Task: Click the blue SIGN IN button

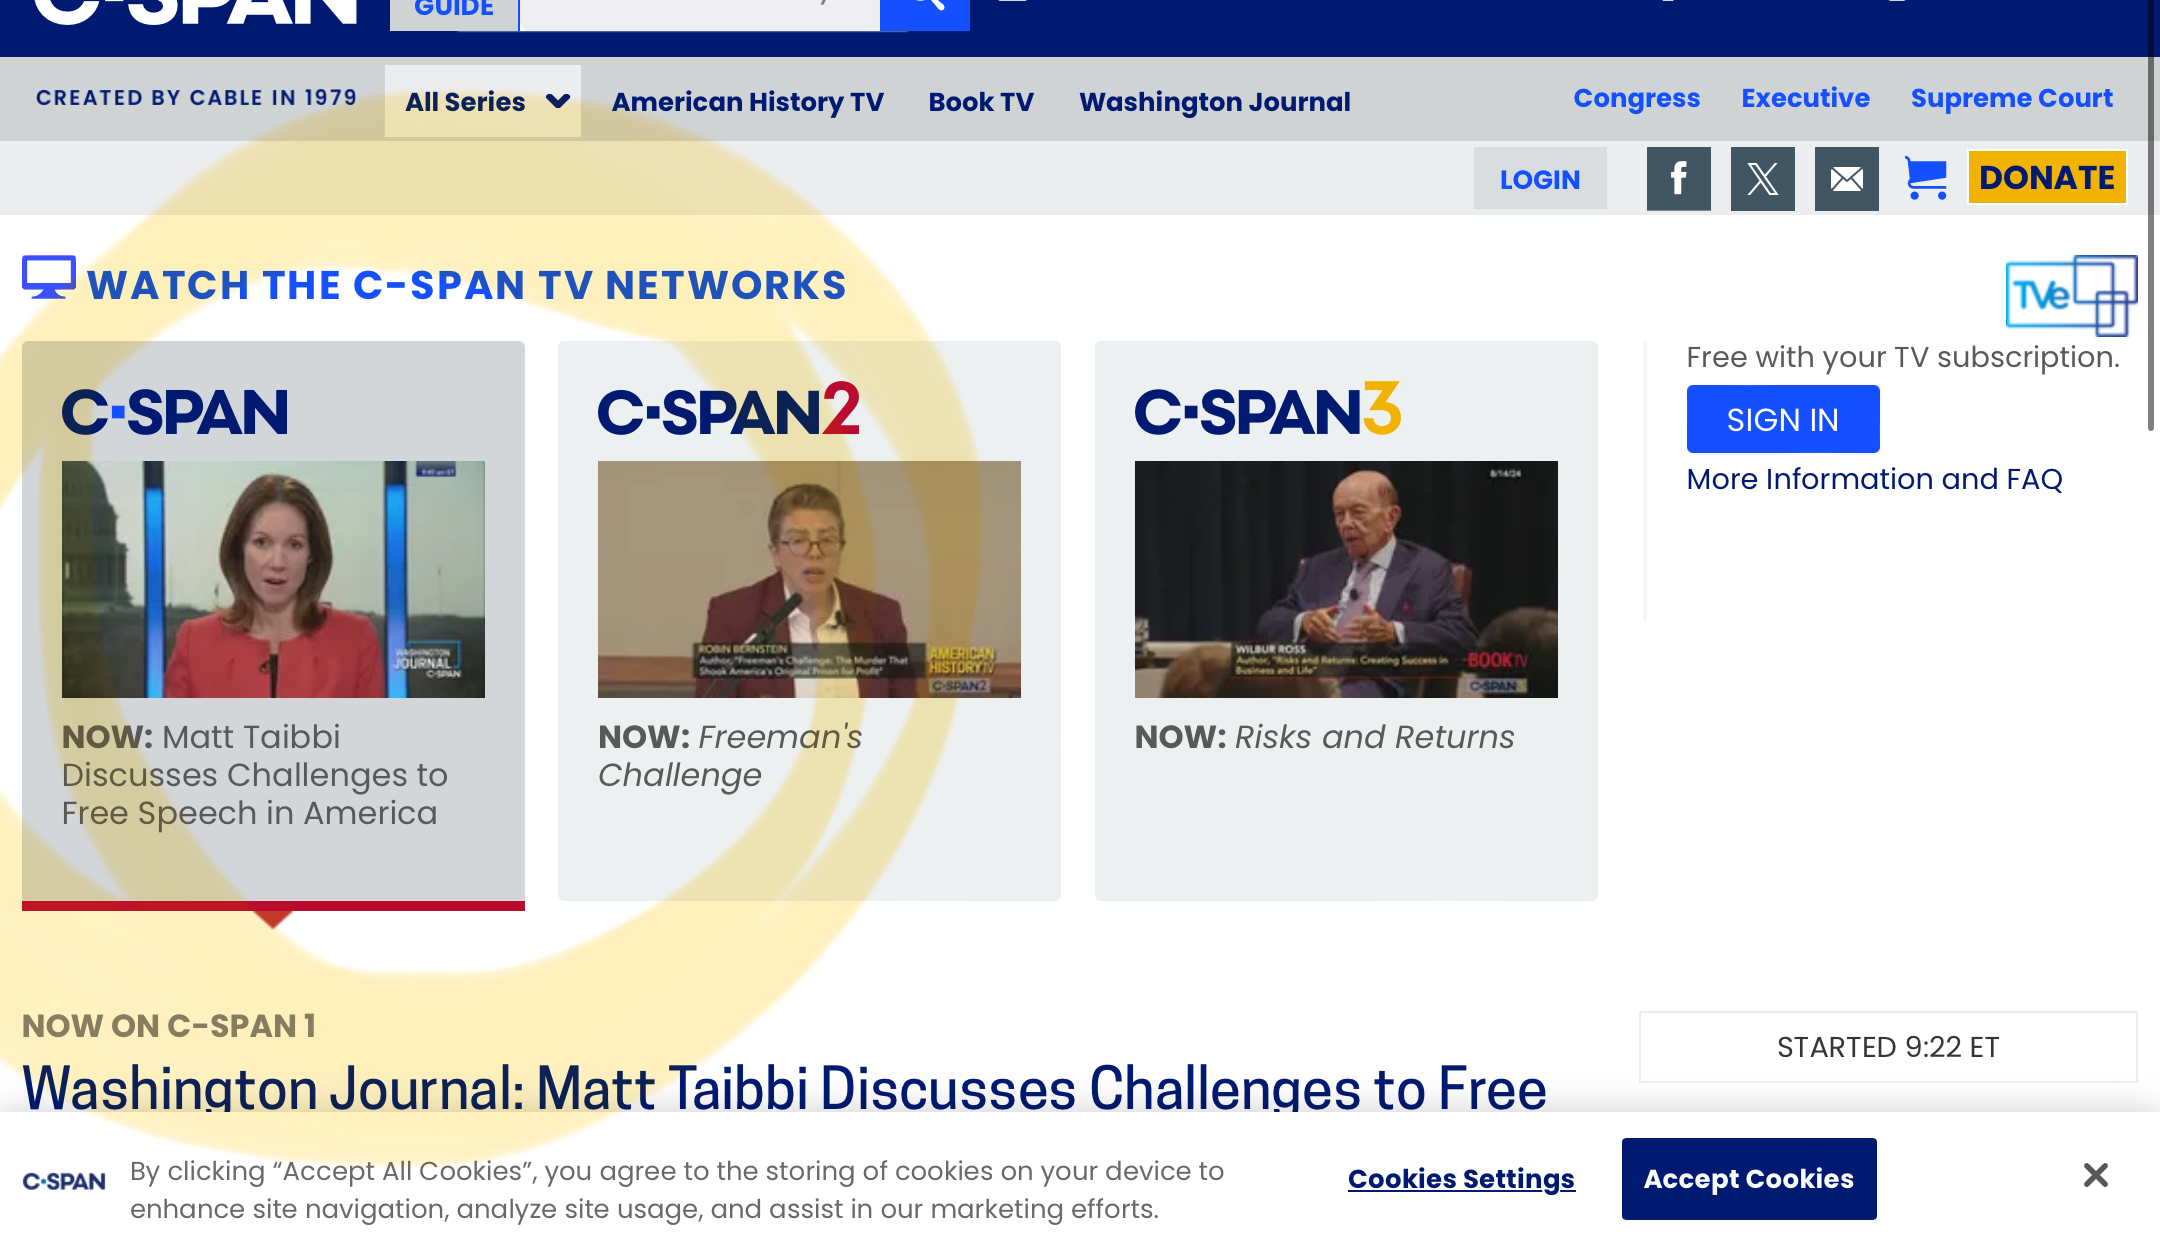Action: tap(1783, 419)
